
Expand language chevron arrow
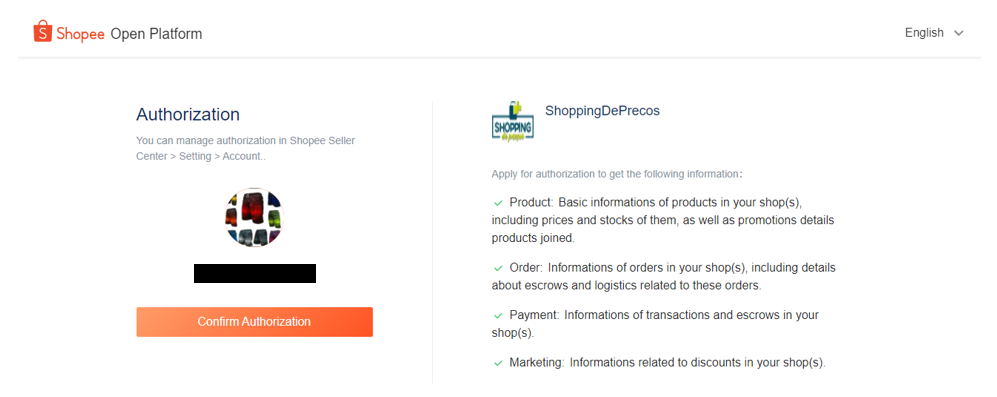click(959, 33)
